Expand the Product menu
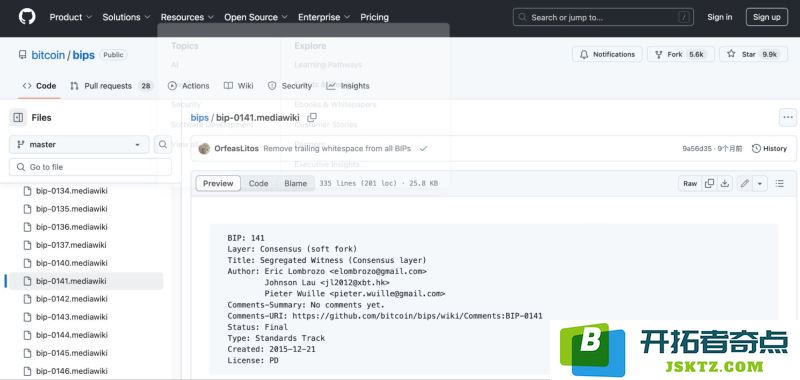Viewport: 800px width, 380px height. pos(70,17)
